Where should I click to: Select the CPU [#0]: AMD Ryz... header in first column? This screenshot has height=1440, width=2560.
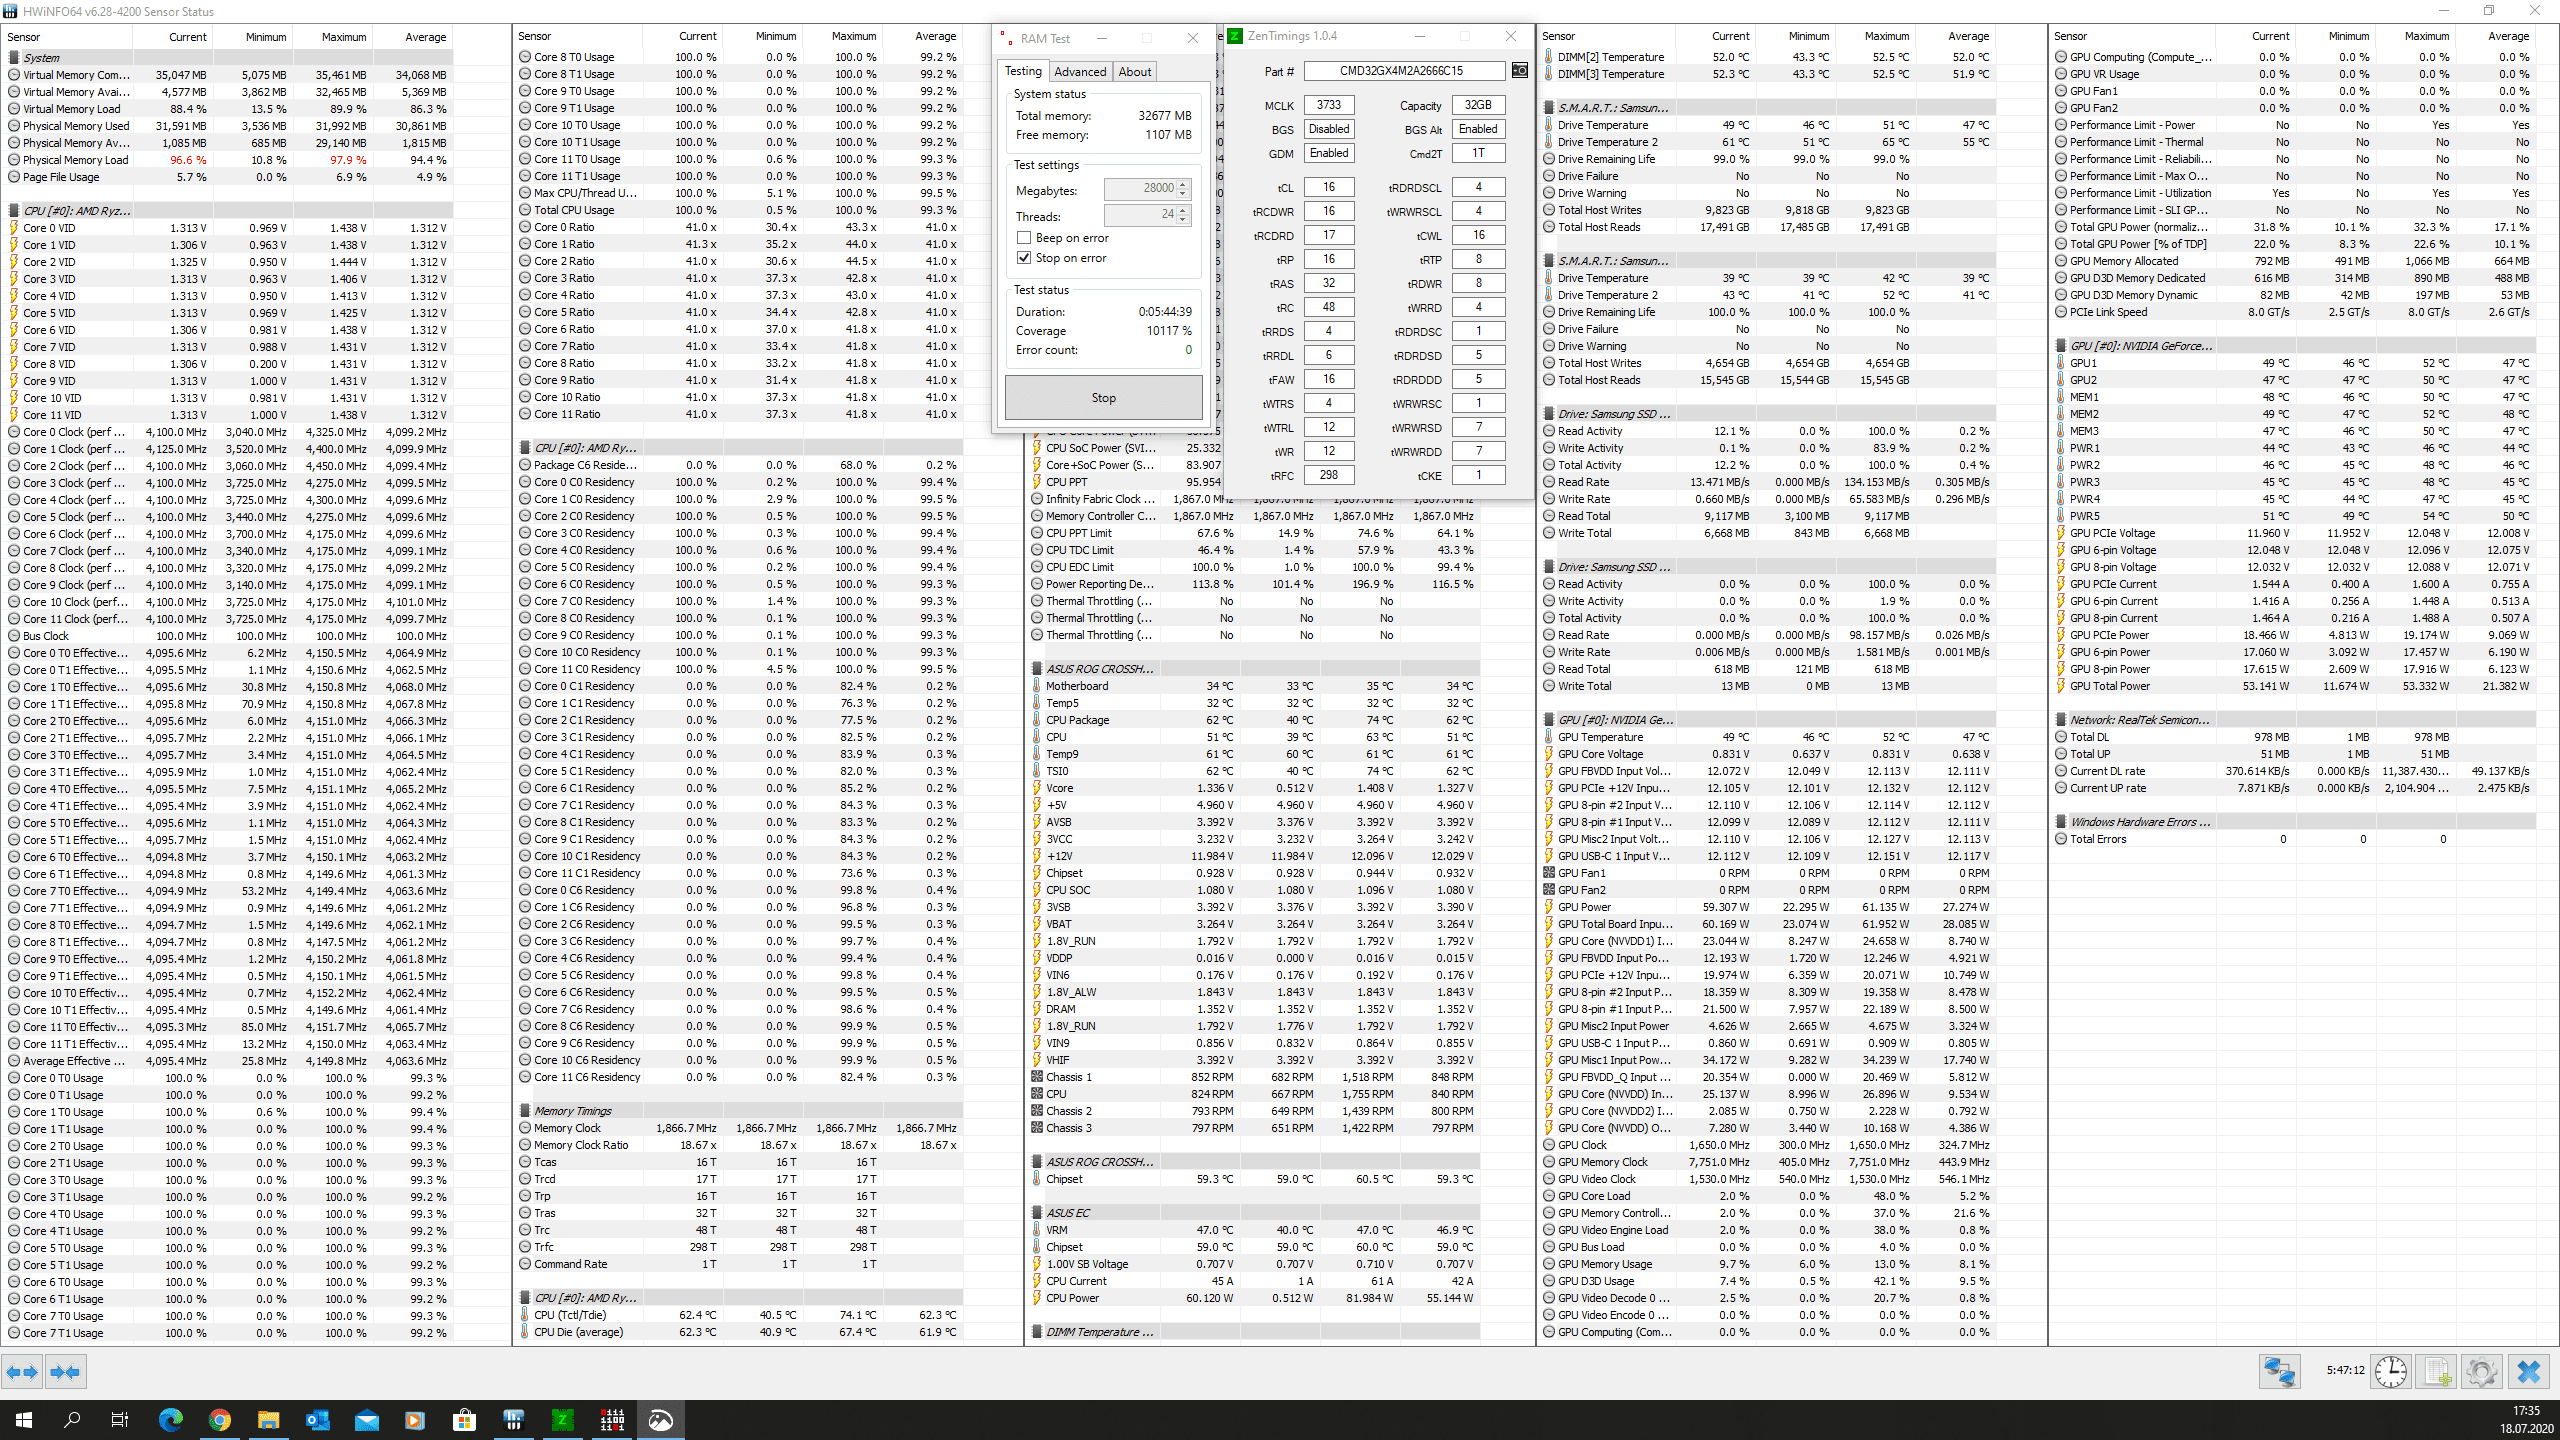230,211
